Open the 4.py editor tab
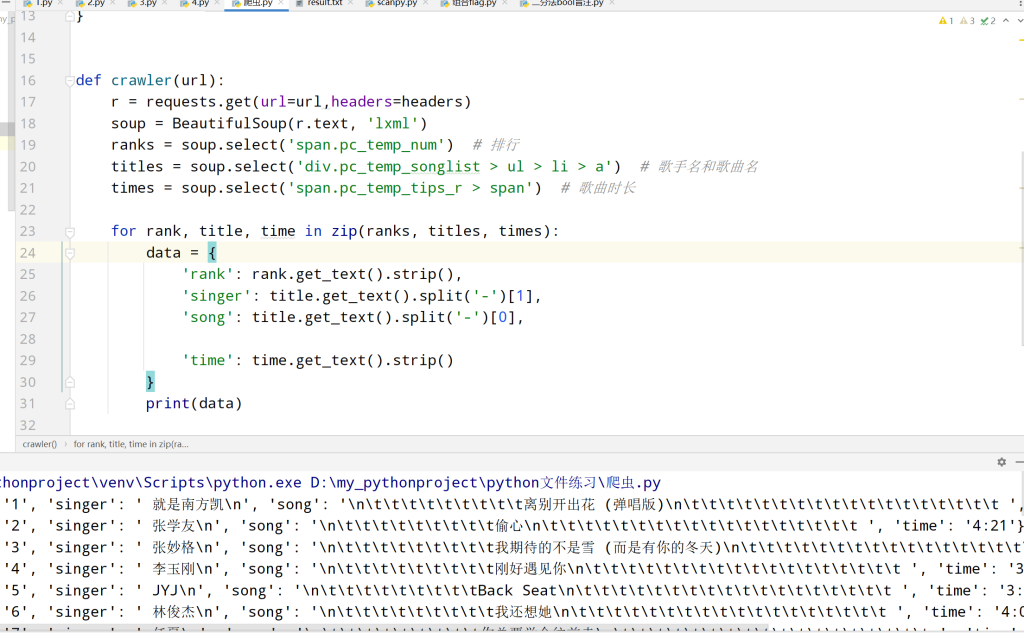Viewport: 1024px width, 633px height. pyautogui.click(x=200, y=4)
